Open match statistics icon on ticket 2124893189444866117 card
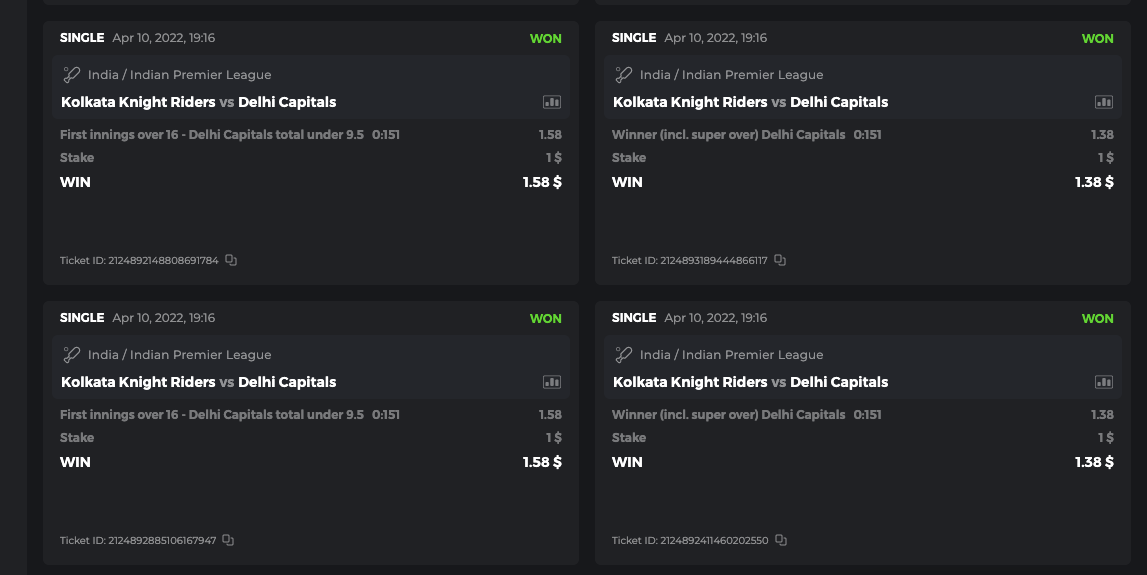Screen dimensions: 1147x575 click(x=1104, y=102)
